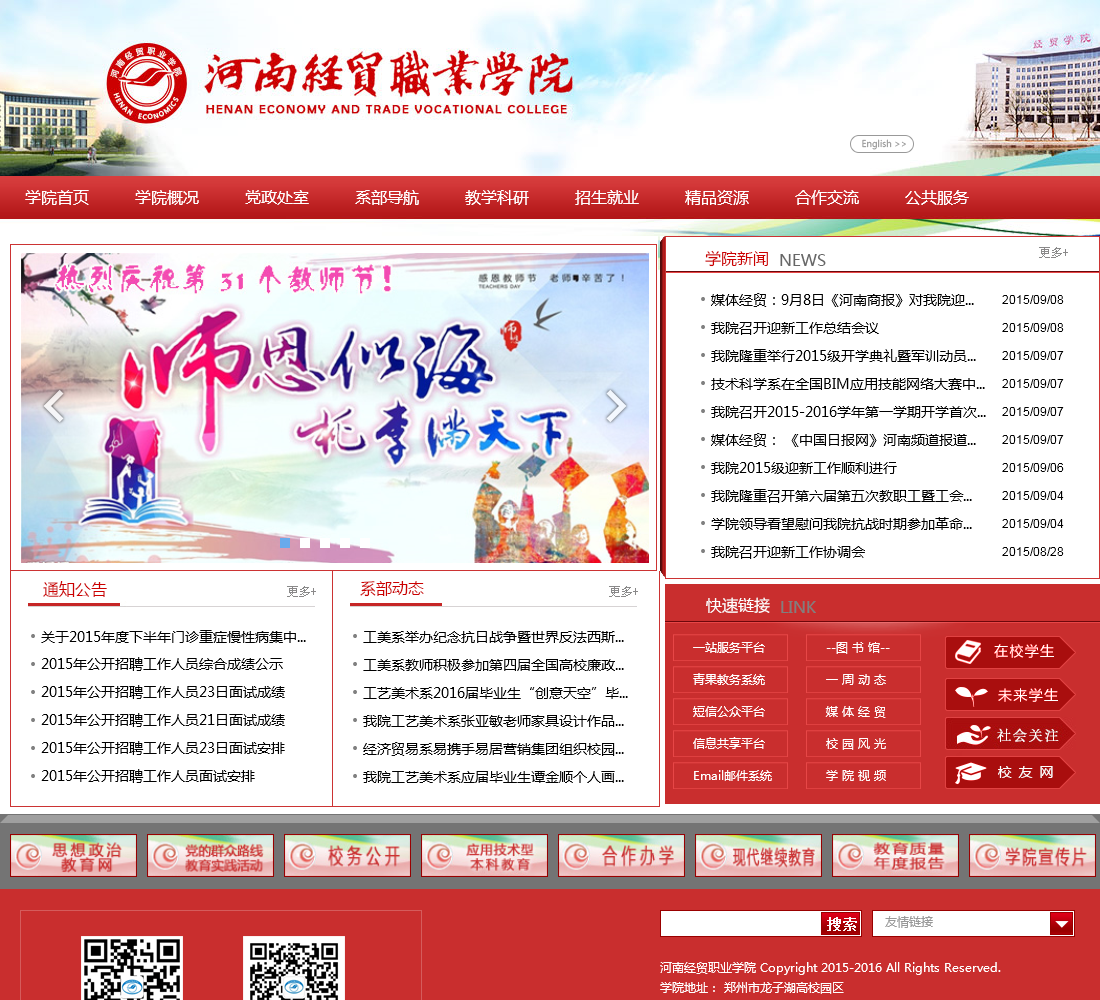Screen dimensions: 1100x1000
Task: Open 系部导航 navigation menu
Action: click(x=387, y=198)
